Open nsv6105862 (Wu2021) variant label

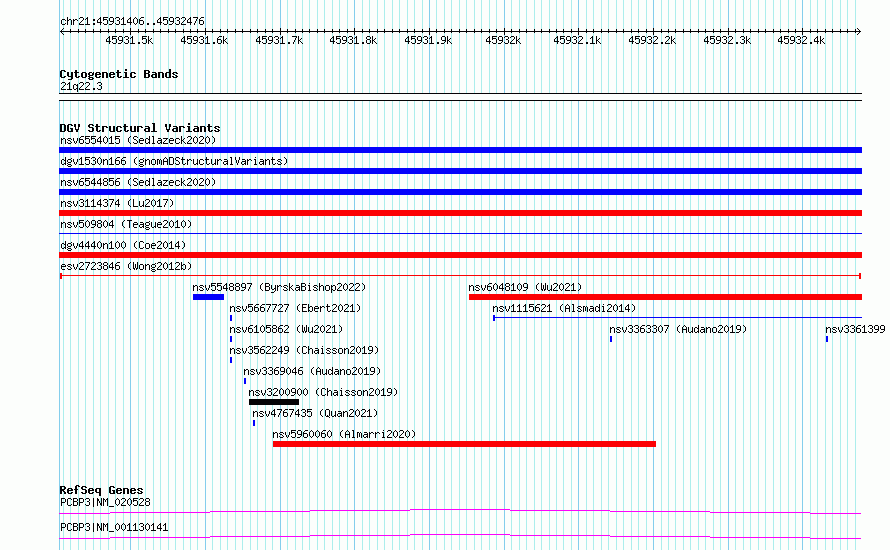(x=286, y=329)
